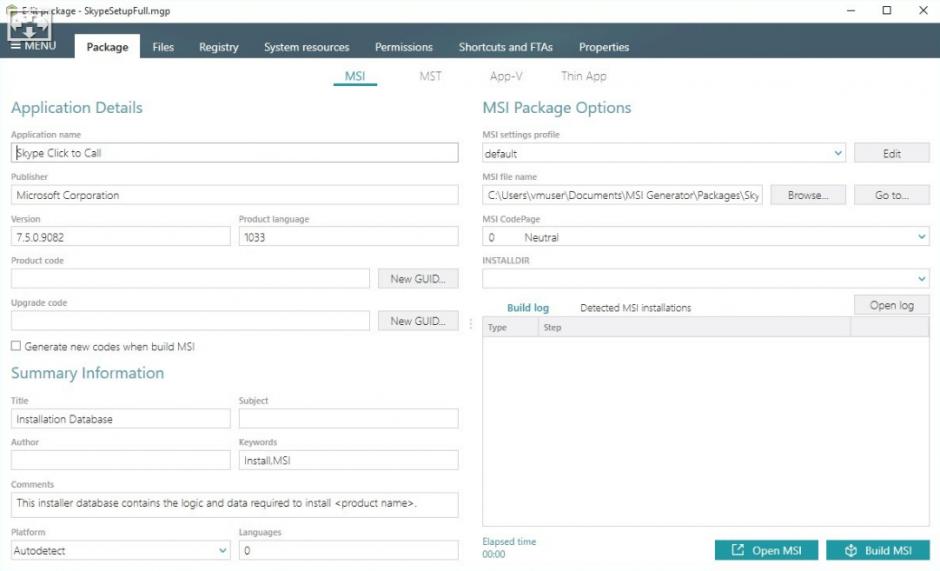This screenshot has width=940, height=571.
Task: Click the Comments text field
Action: pos(234,505)
